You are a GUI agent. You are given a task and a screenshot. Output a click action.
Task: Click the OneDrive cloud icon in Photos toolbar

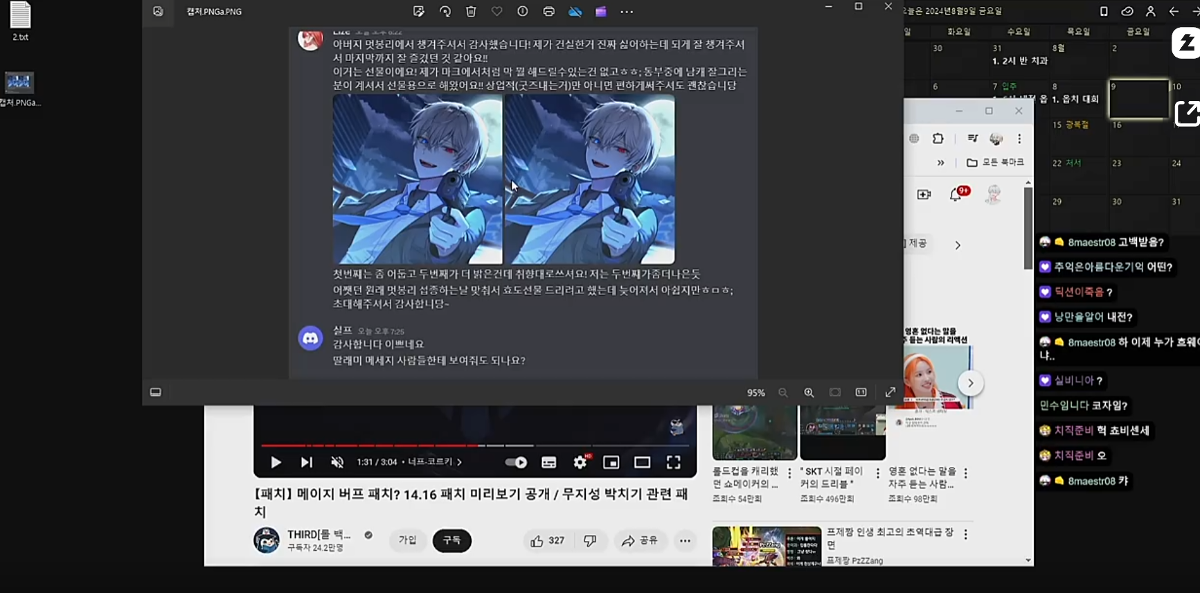click(575, 12)
